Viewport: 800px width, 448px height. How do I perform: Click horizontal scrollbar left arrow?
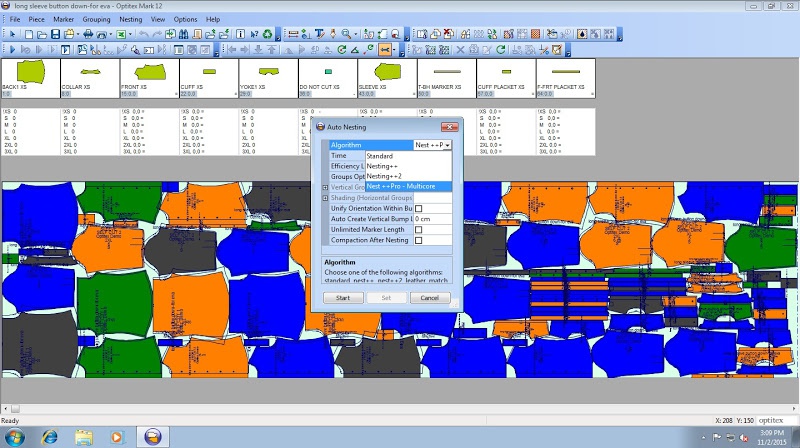coord(6,409)
